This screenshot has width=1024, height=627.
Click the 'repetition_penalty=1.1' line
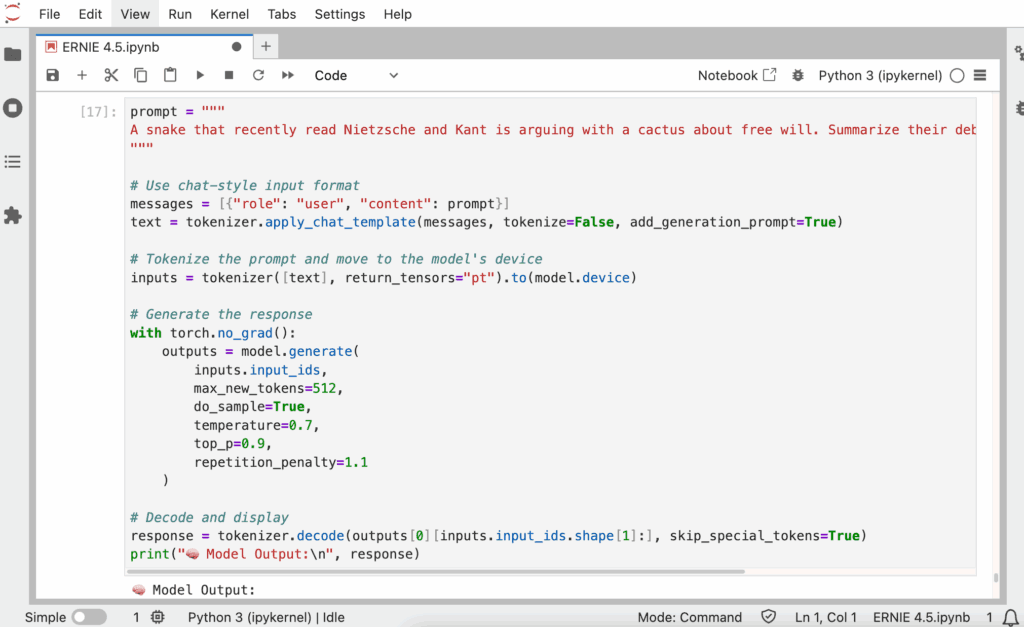coord(281,462)
